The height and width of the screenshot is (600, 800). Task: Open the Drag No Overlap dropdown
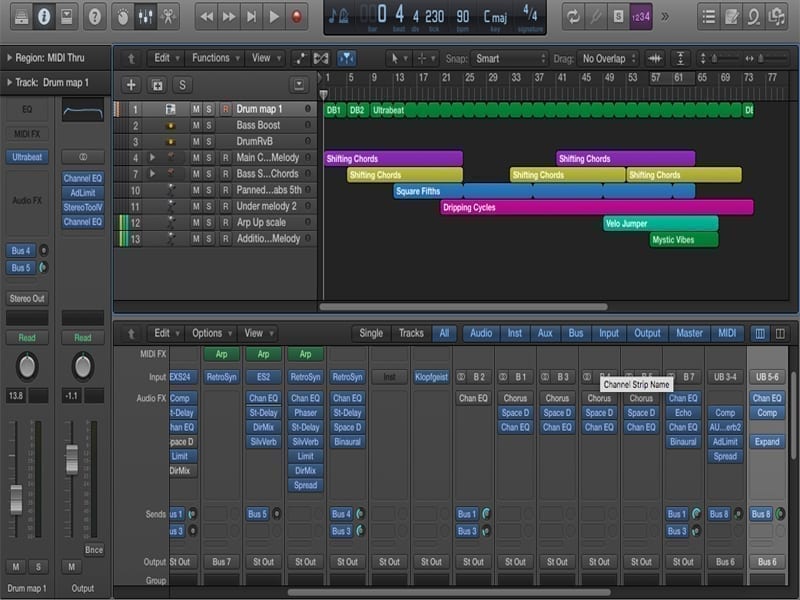[x=606, y=59]
